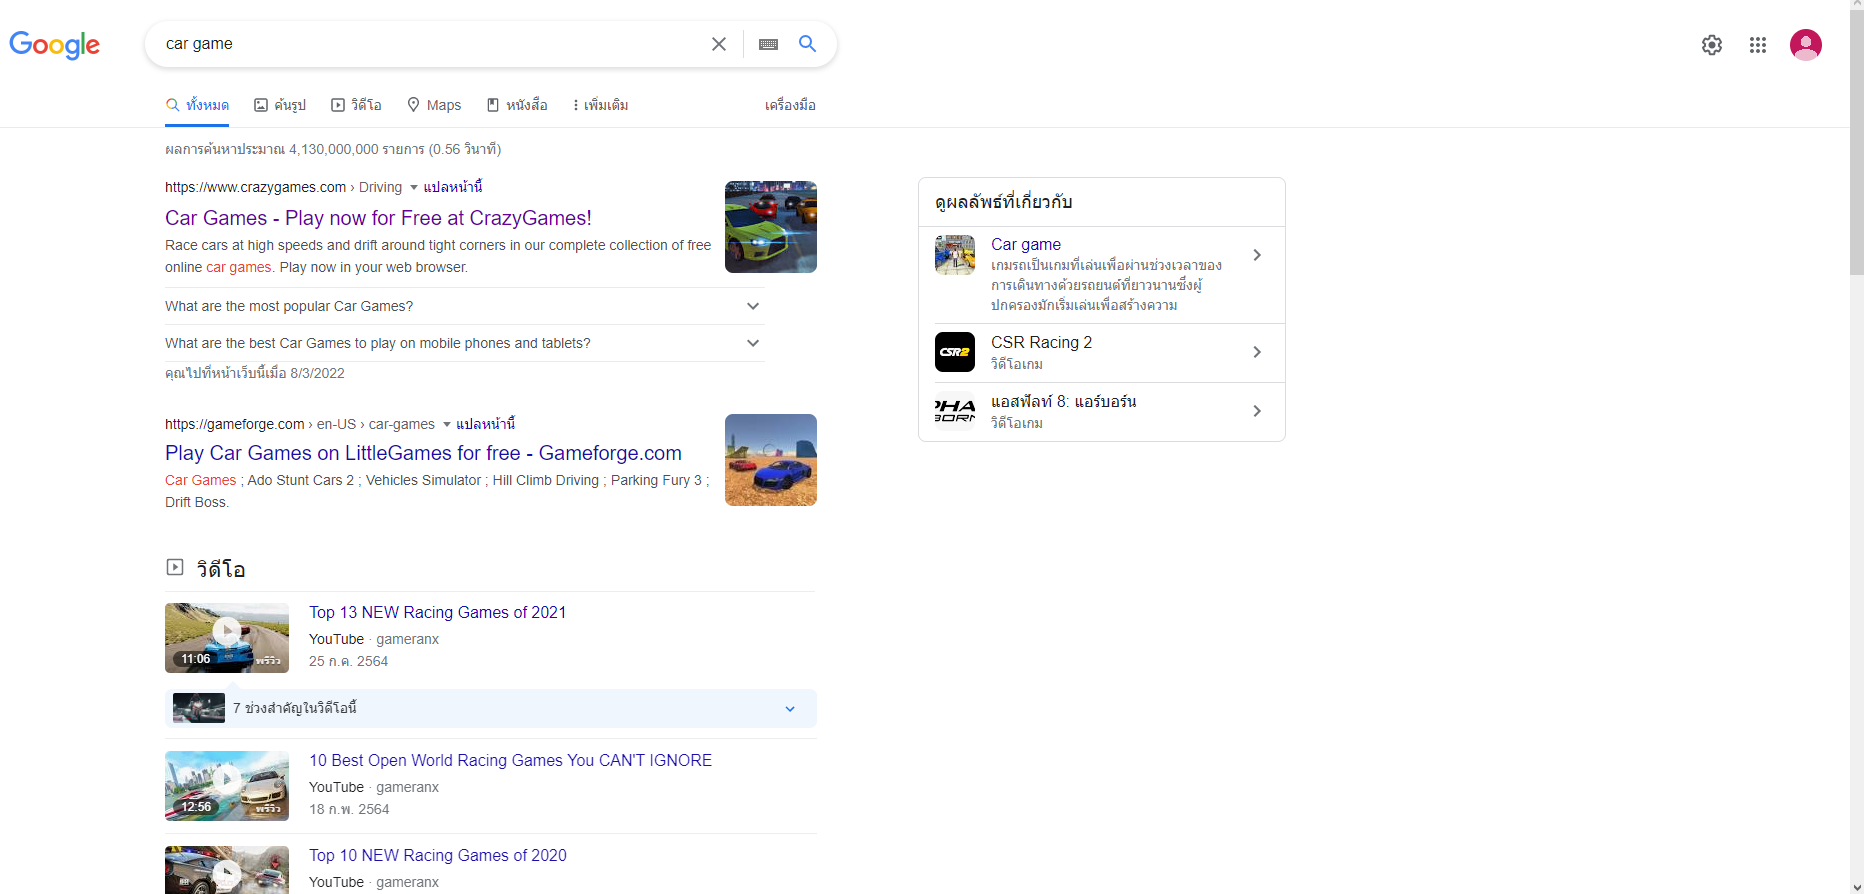
Task: Open the เครื่องมือ tools button
Action: coord(790,105)
